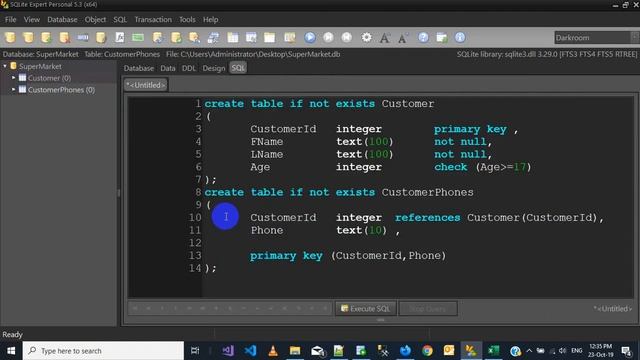Select the SQL tab
This screenshot has height=360, width=640.
(x=238, y=68)
